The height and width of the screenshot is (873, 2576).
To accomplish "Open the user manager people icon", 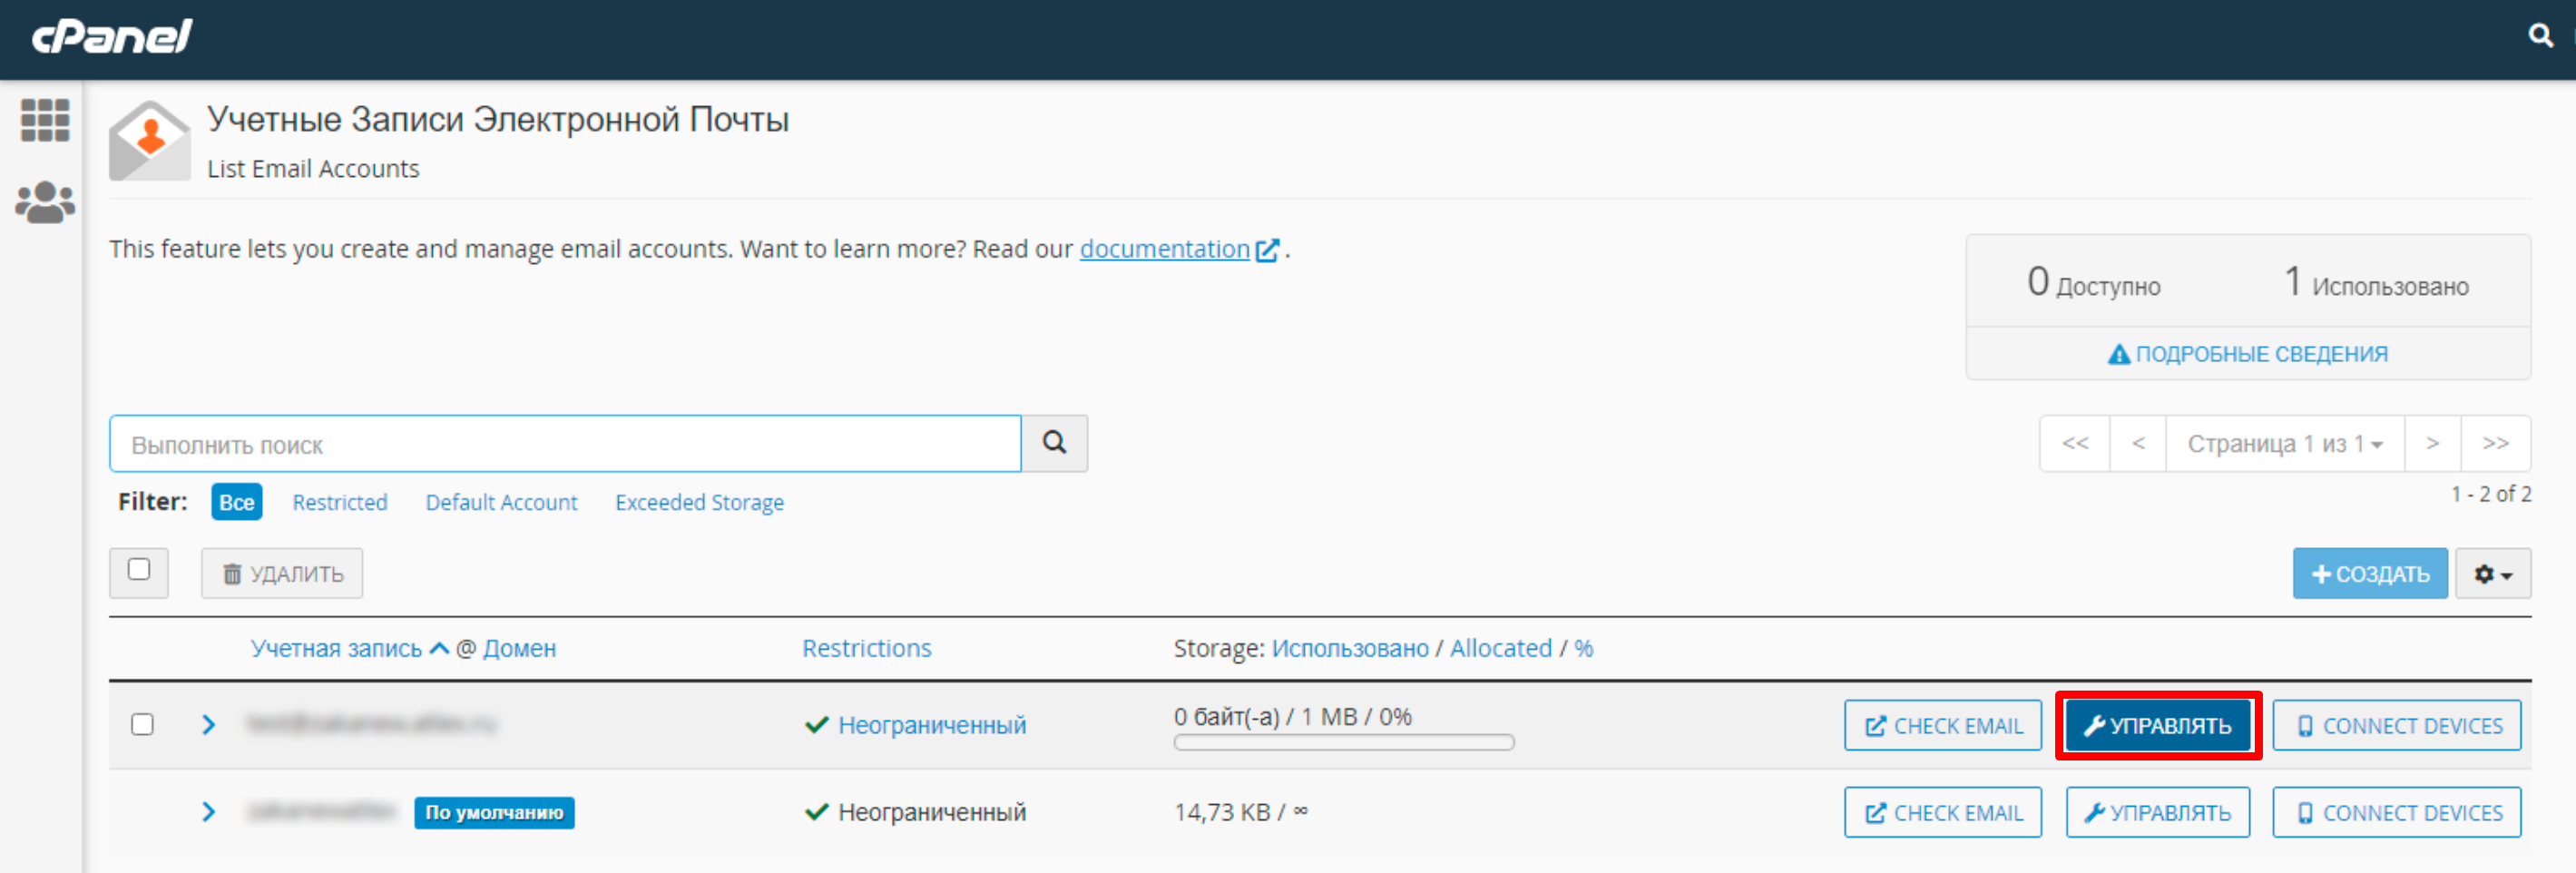I will [45, 202].
